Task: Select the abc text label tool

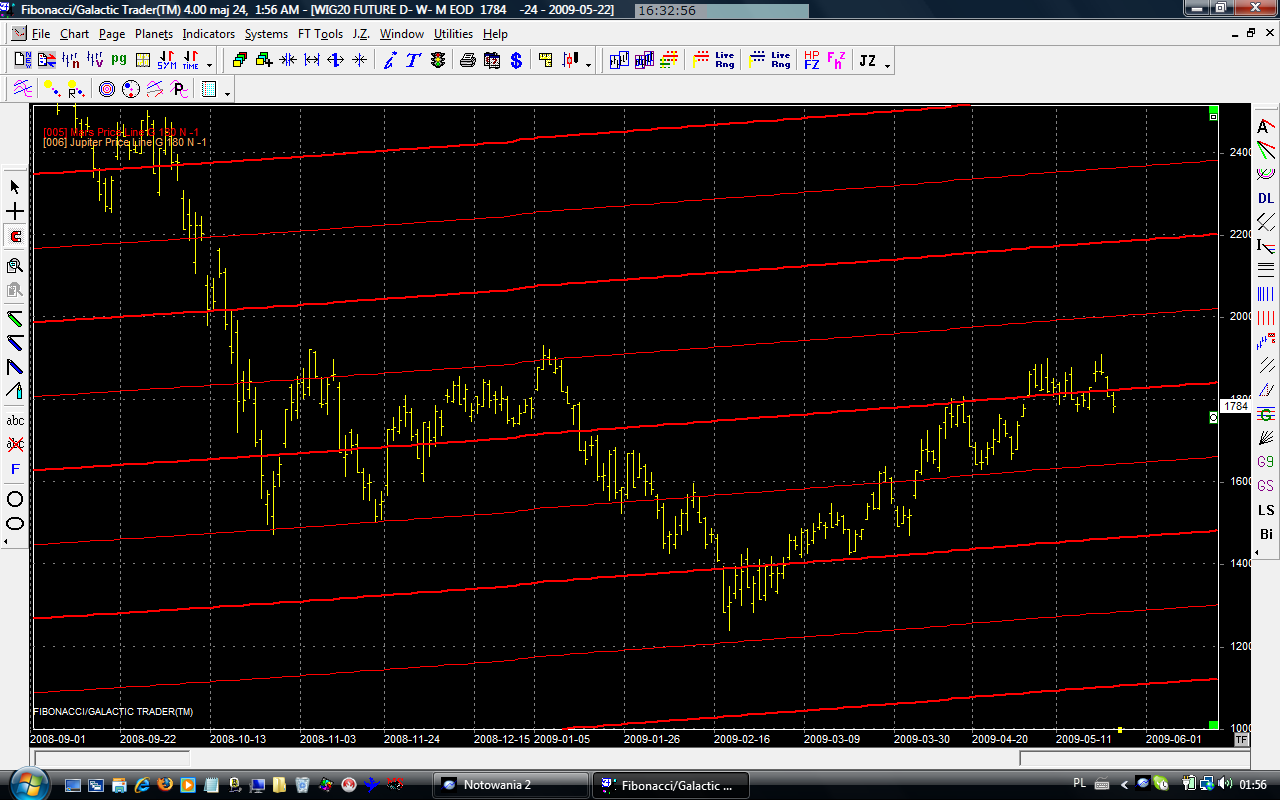Action: pyautogui.click(x=15, y=420)
